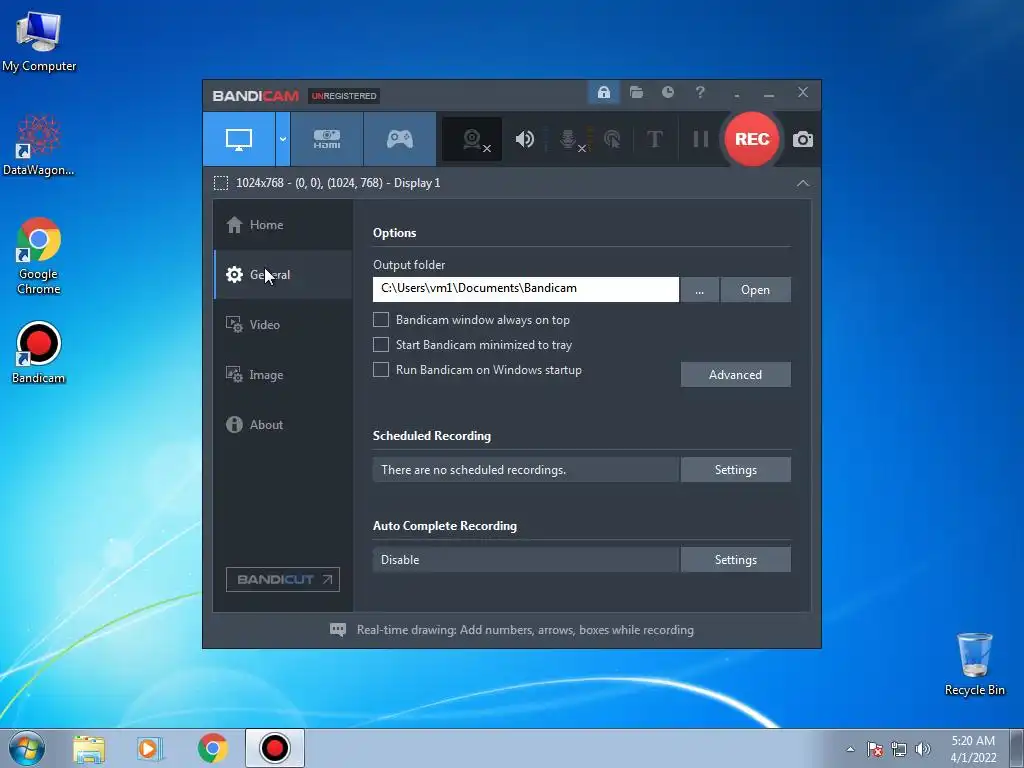Browse output folder with ... button
1024x768 pixels.
pos(699,289)
